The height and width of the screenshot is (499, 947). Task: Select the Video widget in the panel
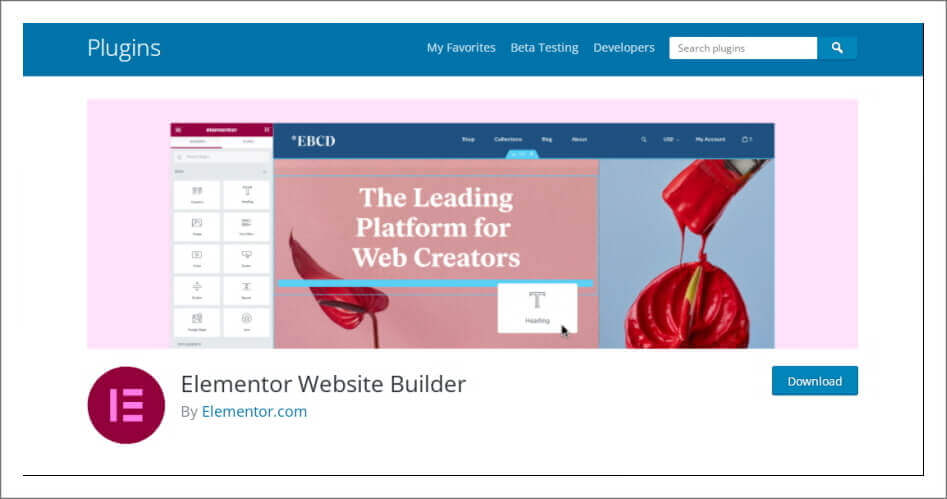coord(197,259)
